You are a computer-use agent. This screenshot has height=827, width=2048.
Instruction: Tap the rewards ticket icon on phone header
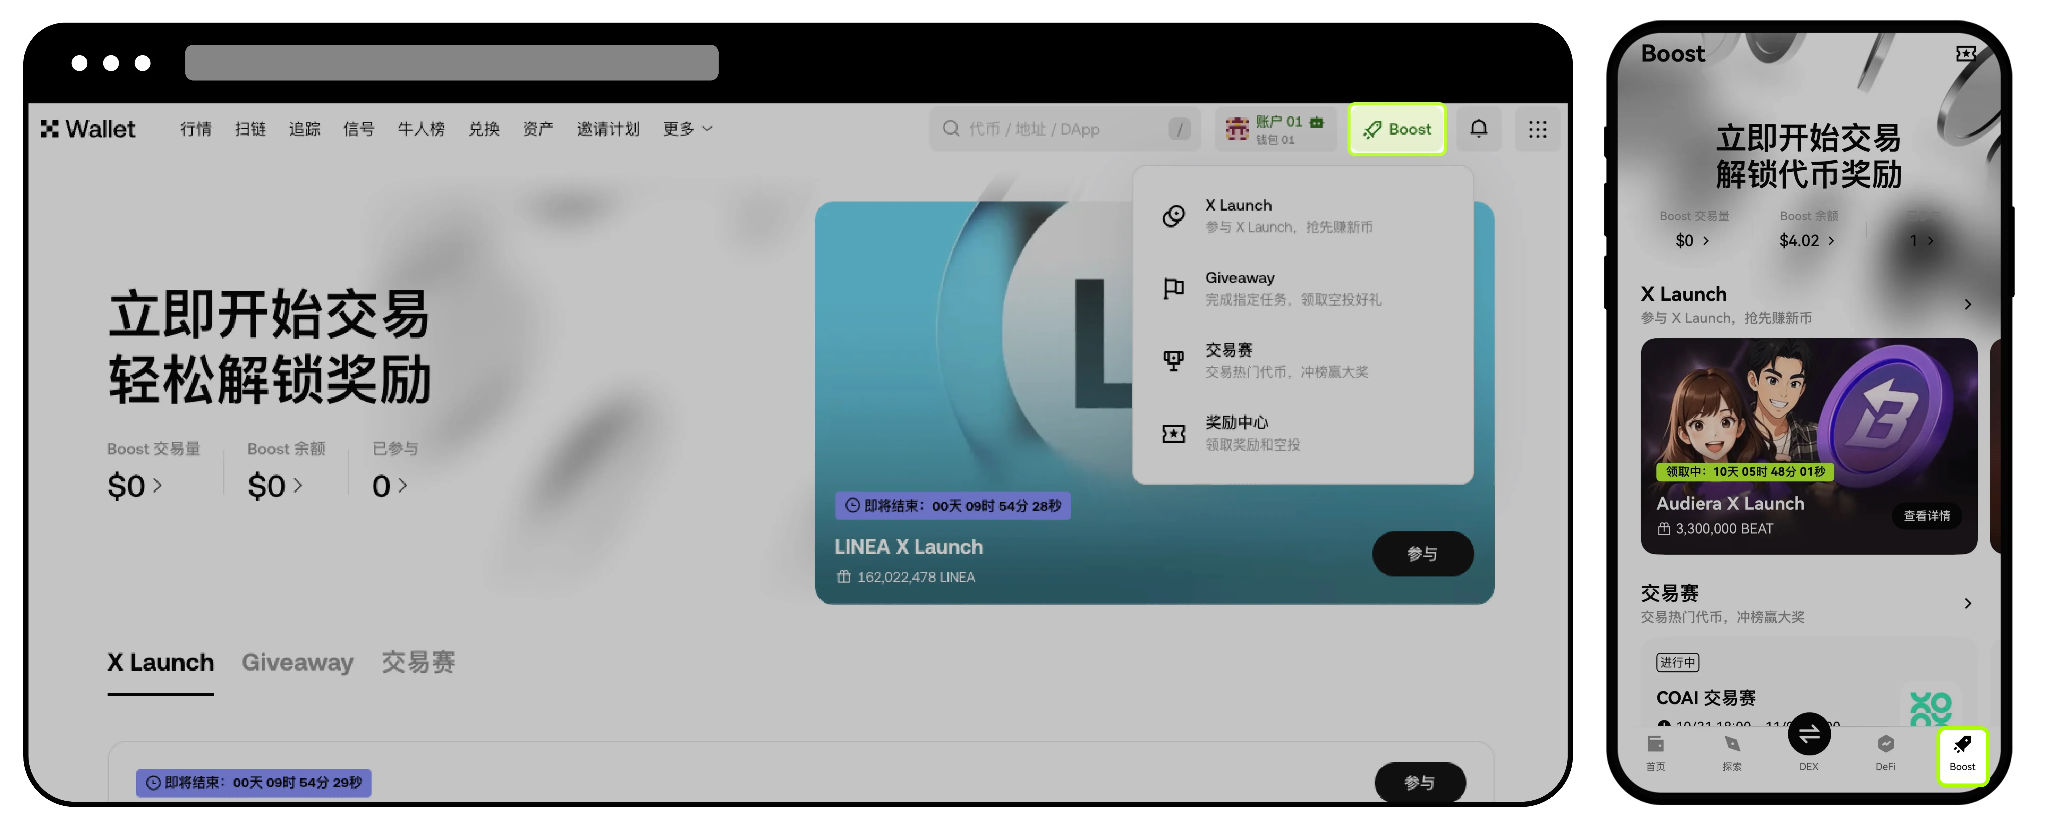1966,53
